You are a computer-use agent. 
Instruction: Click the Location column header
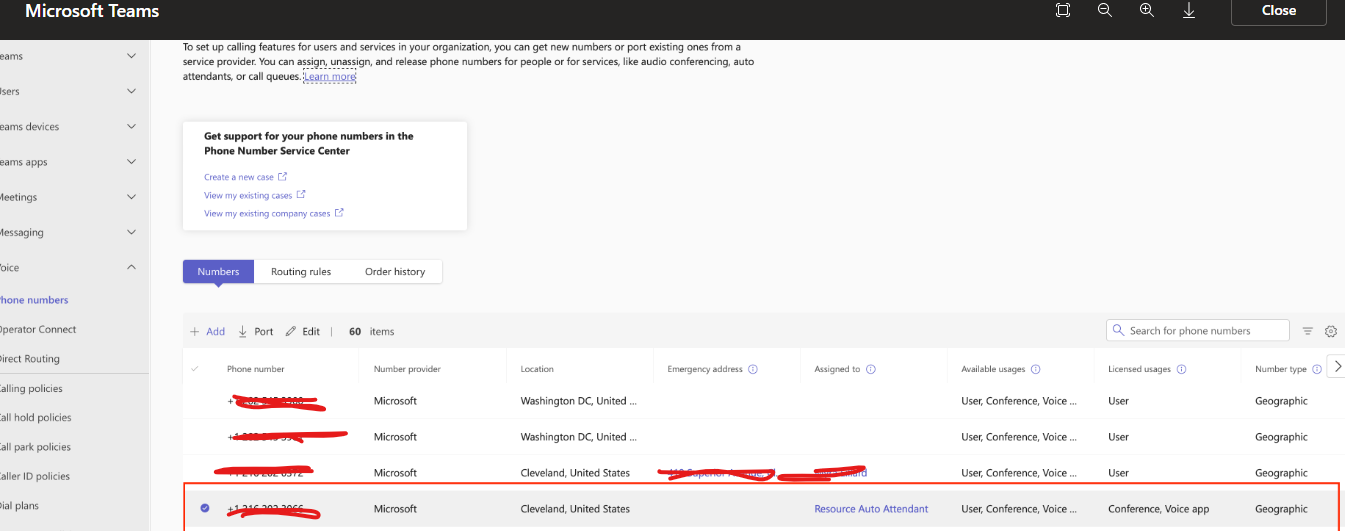tap(537, 369)
